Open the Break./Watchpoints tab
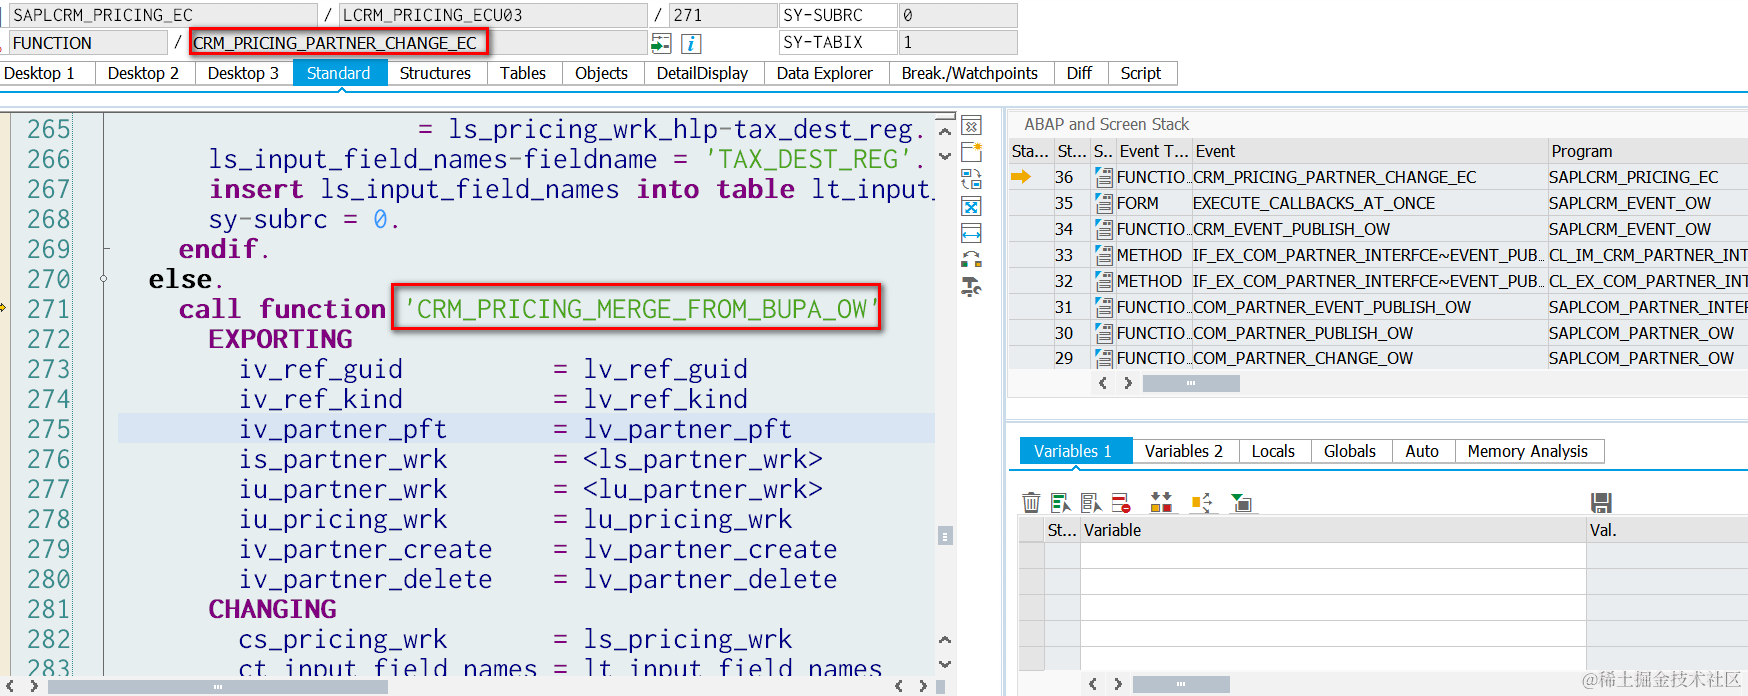 pyautogui.click(x=970, y=73)
